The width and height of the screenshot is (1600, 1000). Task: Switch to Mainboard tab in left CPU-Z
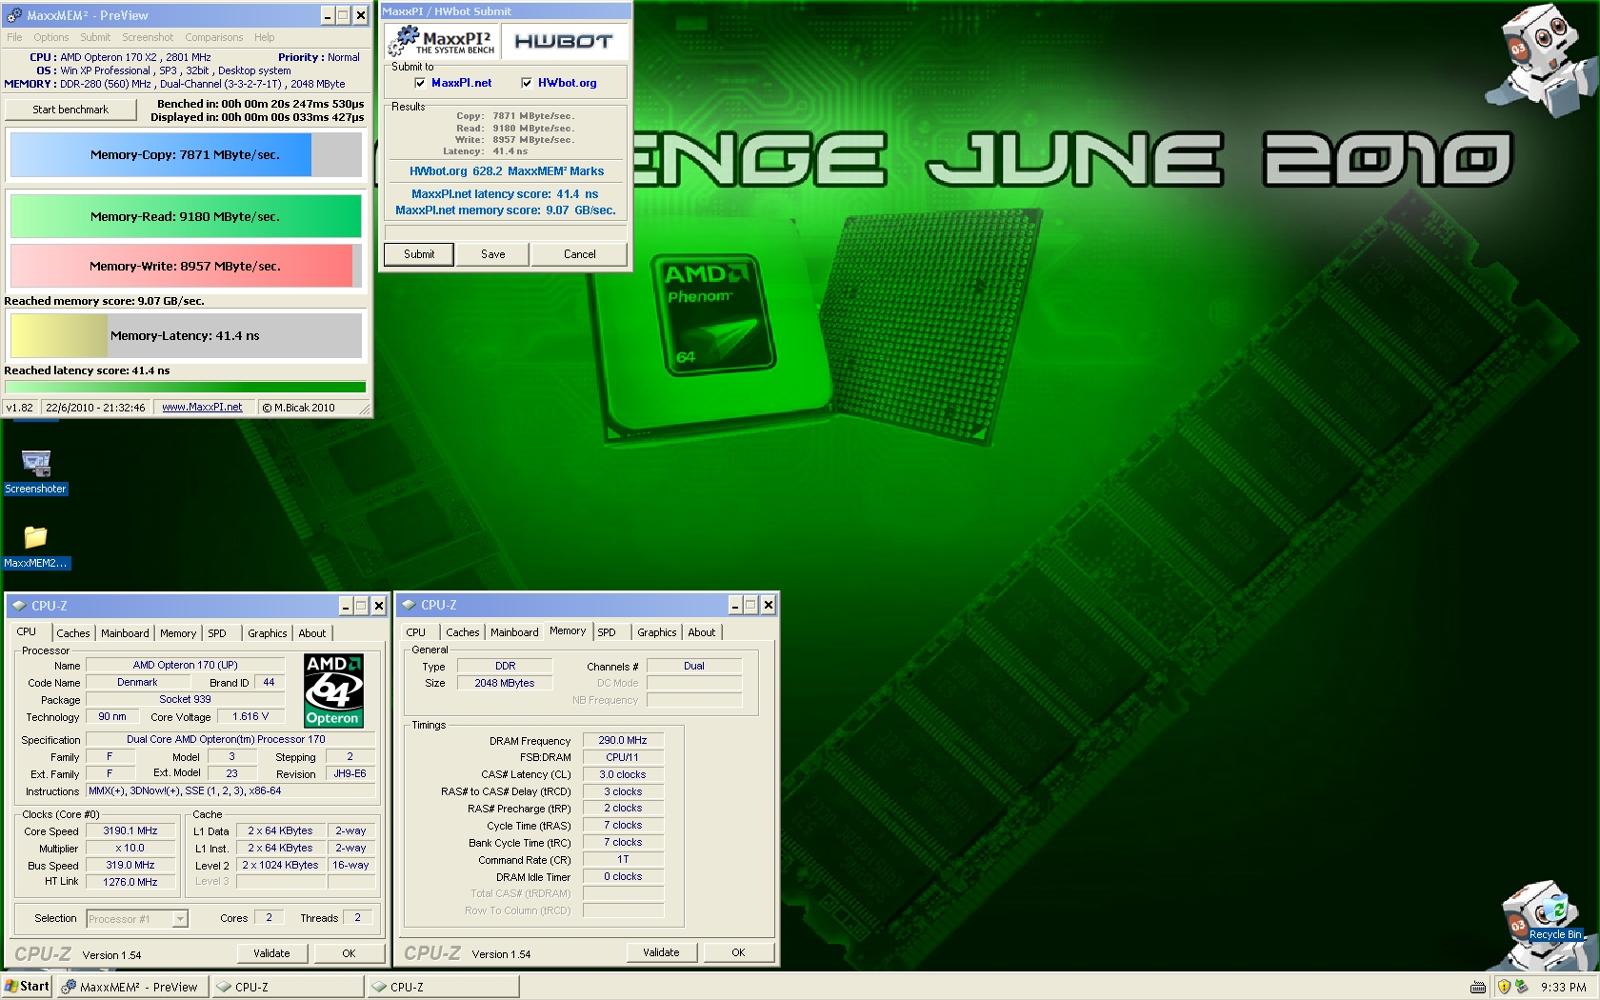click(x=125, y=633)
